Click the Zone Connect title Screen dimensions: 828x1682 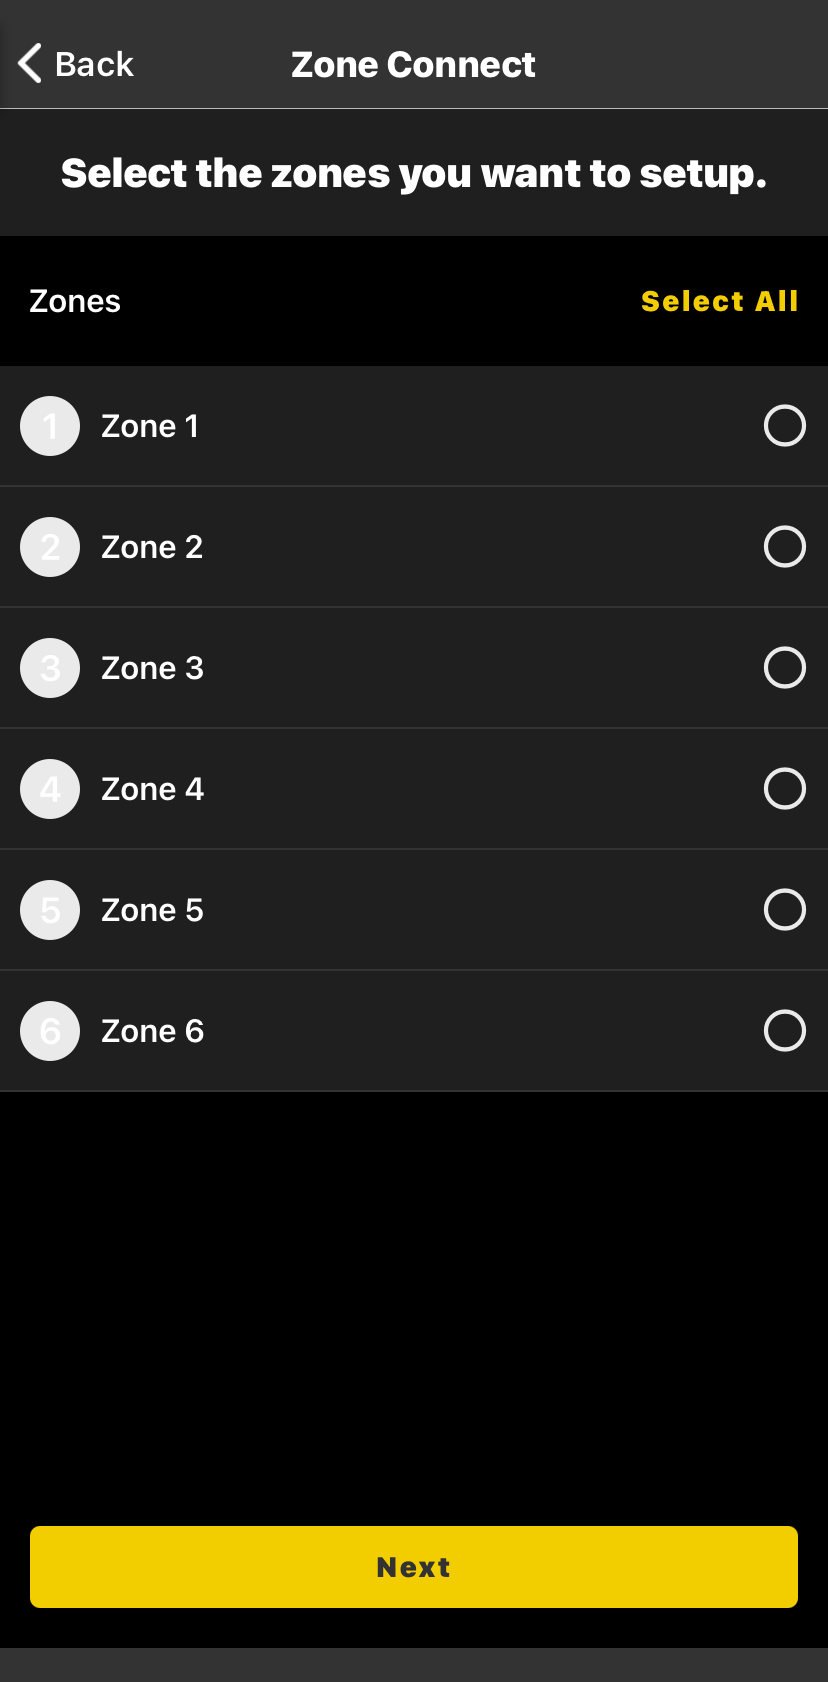(x=413, y=65)
